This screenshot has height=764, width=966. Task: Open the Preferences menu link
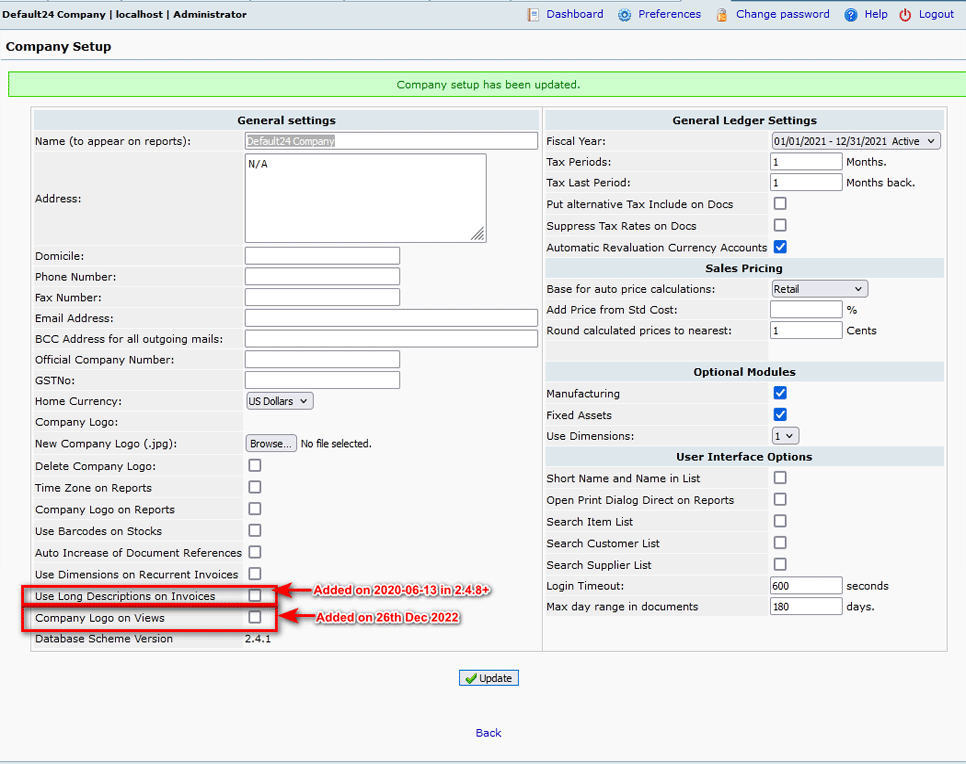tap(669, 15)
